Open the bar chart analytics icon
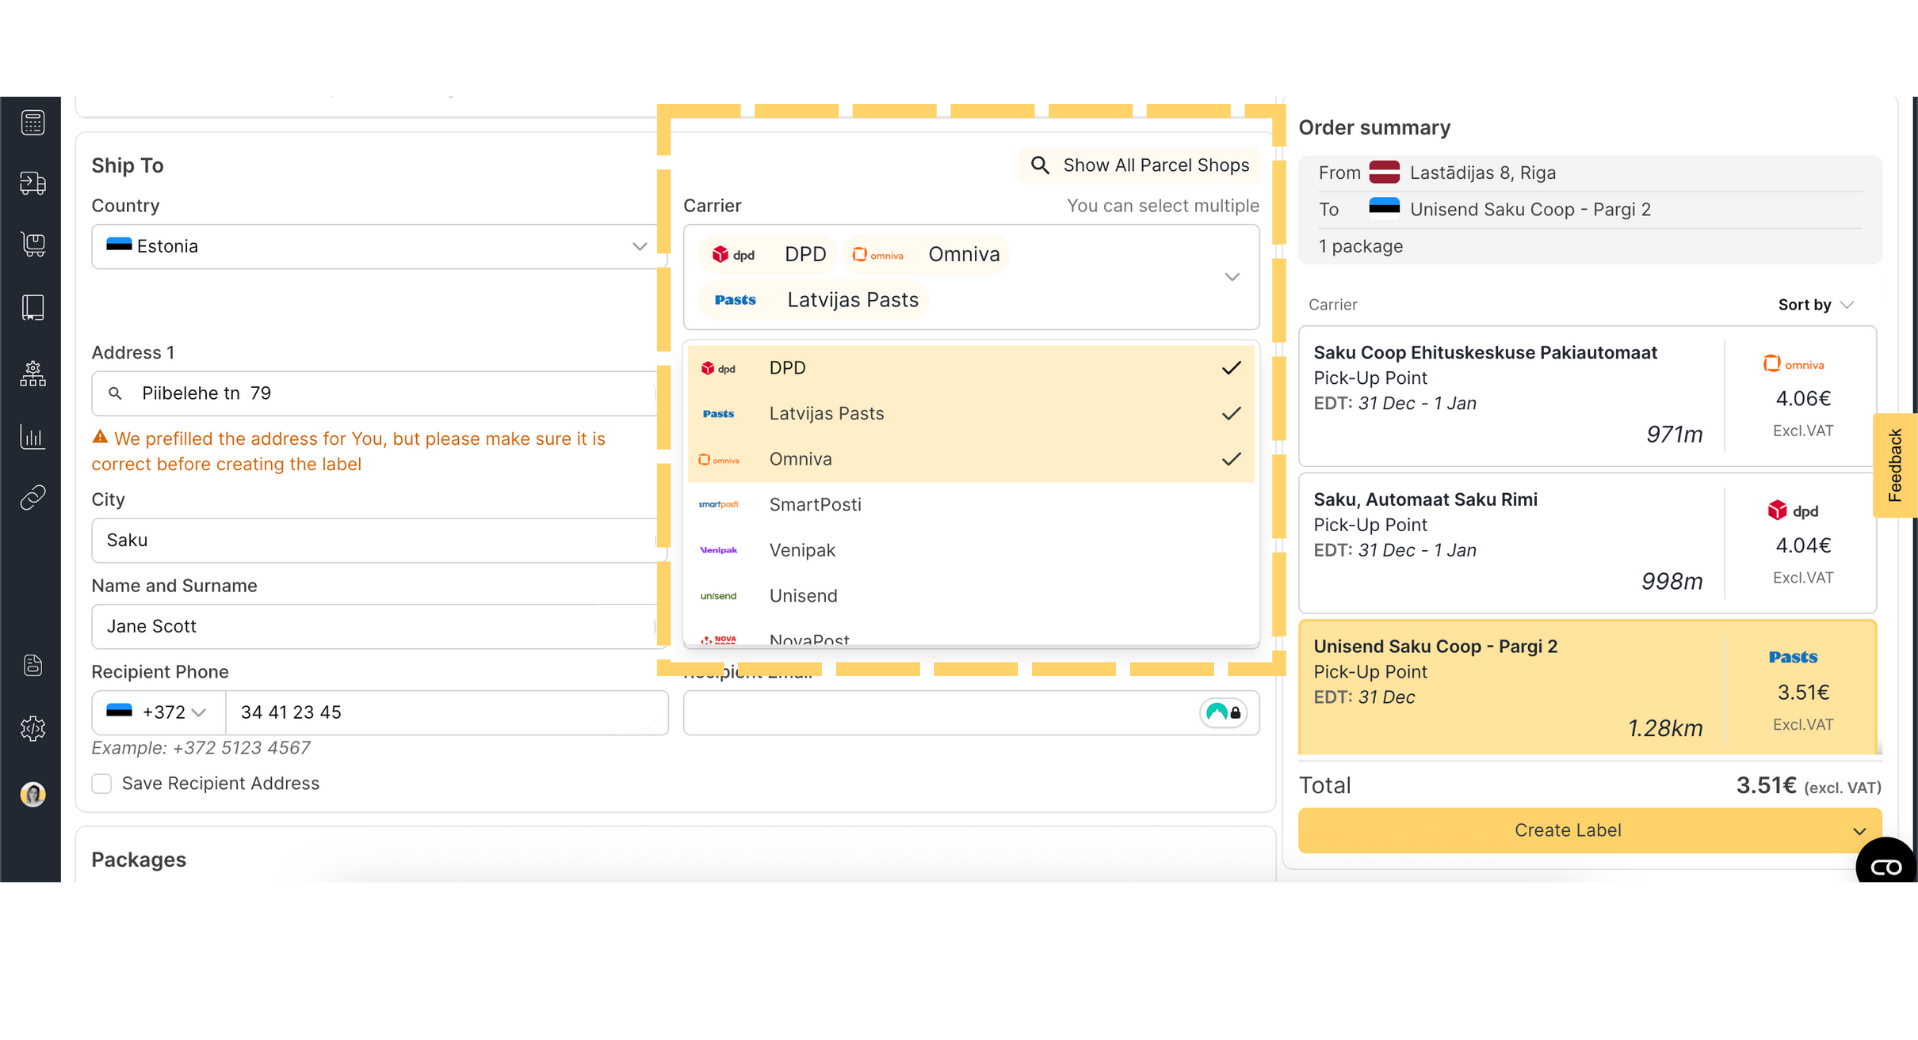This screenshot has width=1918, height=1040. tap(32, 437)
